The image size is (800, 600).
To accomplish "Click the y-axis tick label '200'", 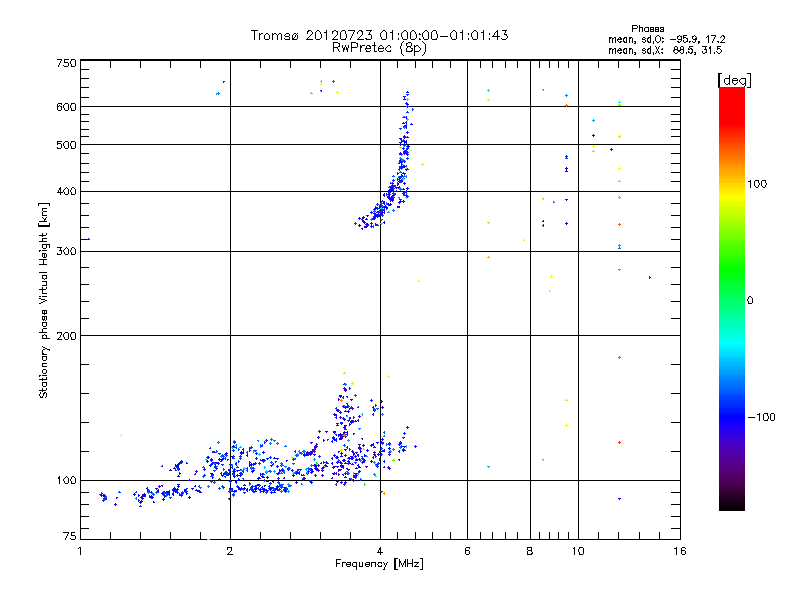I will tap(66, 336).
